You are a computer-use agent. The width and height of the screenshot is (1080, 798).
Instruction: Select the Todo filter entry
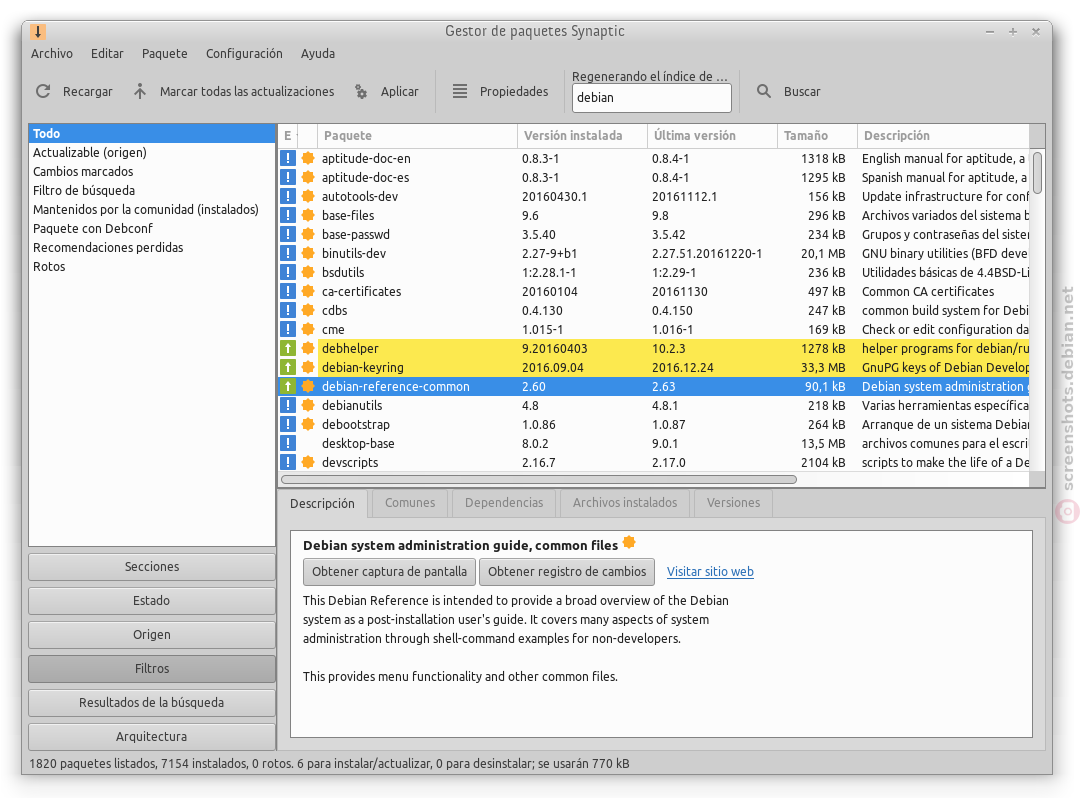pyautogui.click(x=152, y=134)
